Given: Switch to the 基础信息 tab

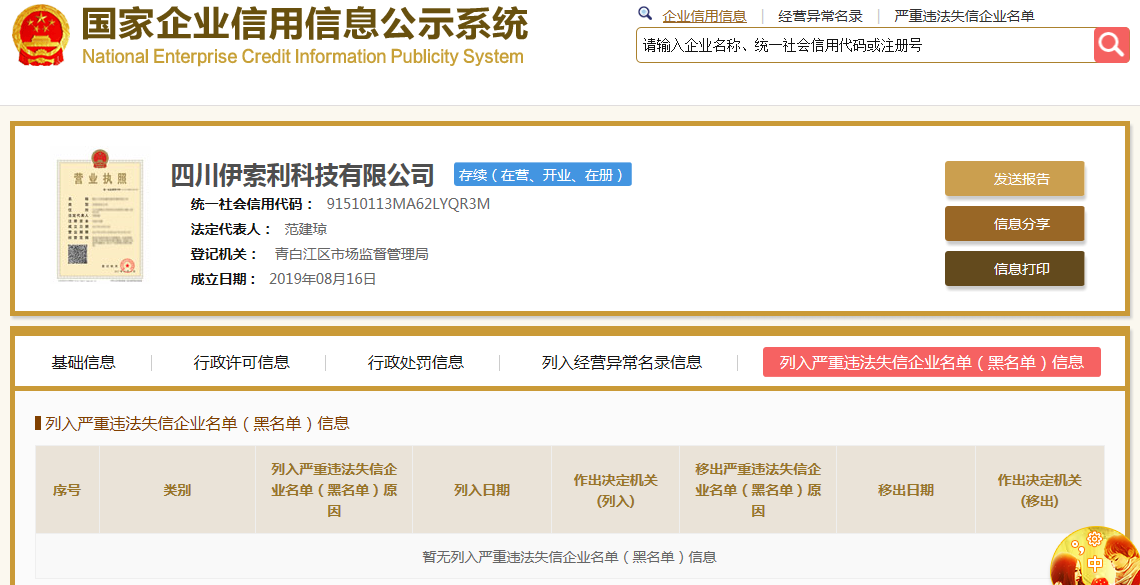Looking at the screenshot, I should click(x=84, y=362).
